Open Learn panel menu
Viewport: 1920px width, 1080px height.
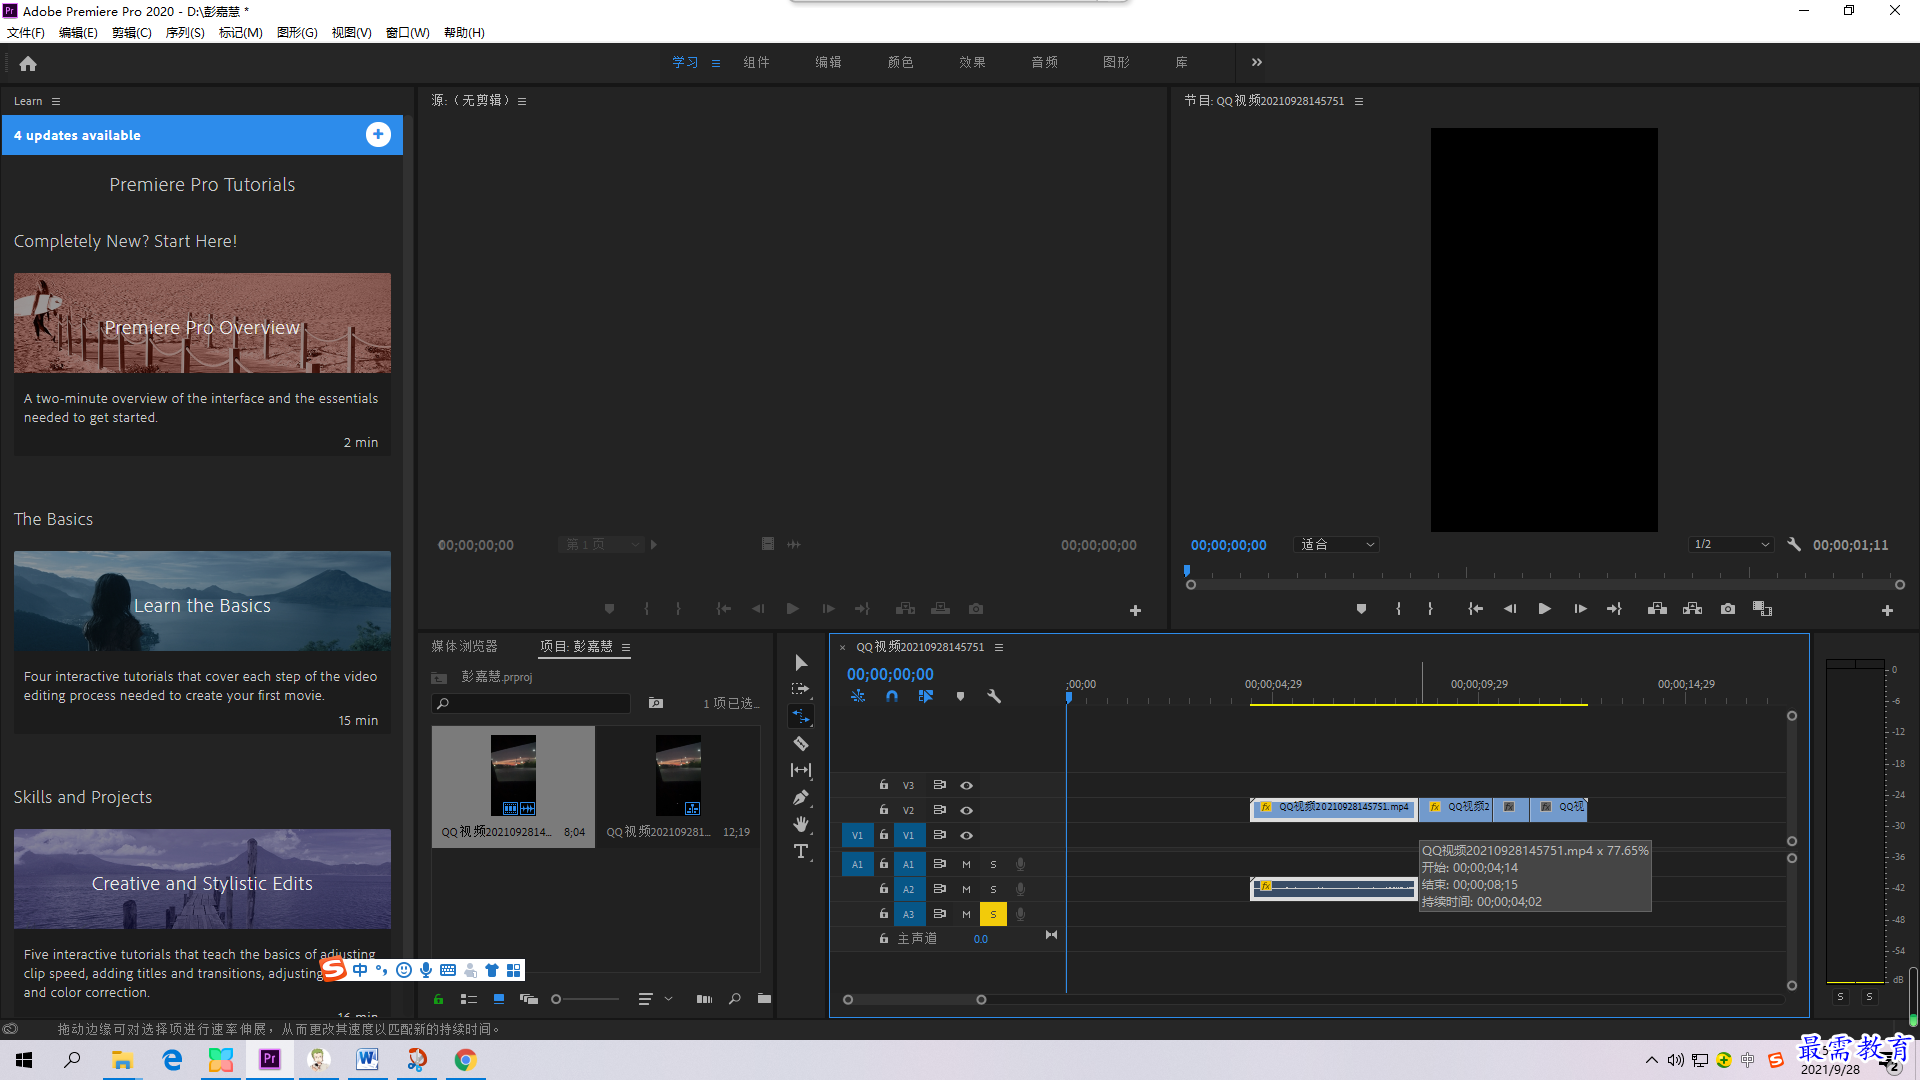pyautogui.click(x=56, y=101)
